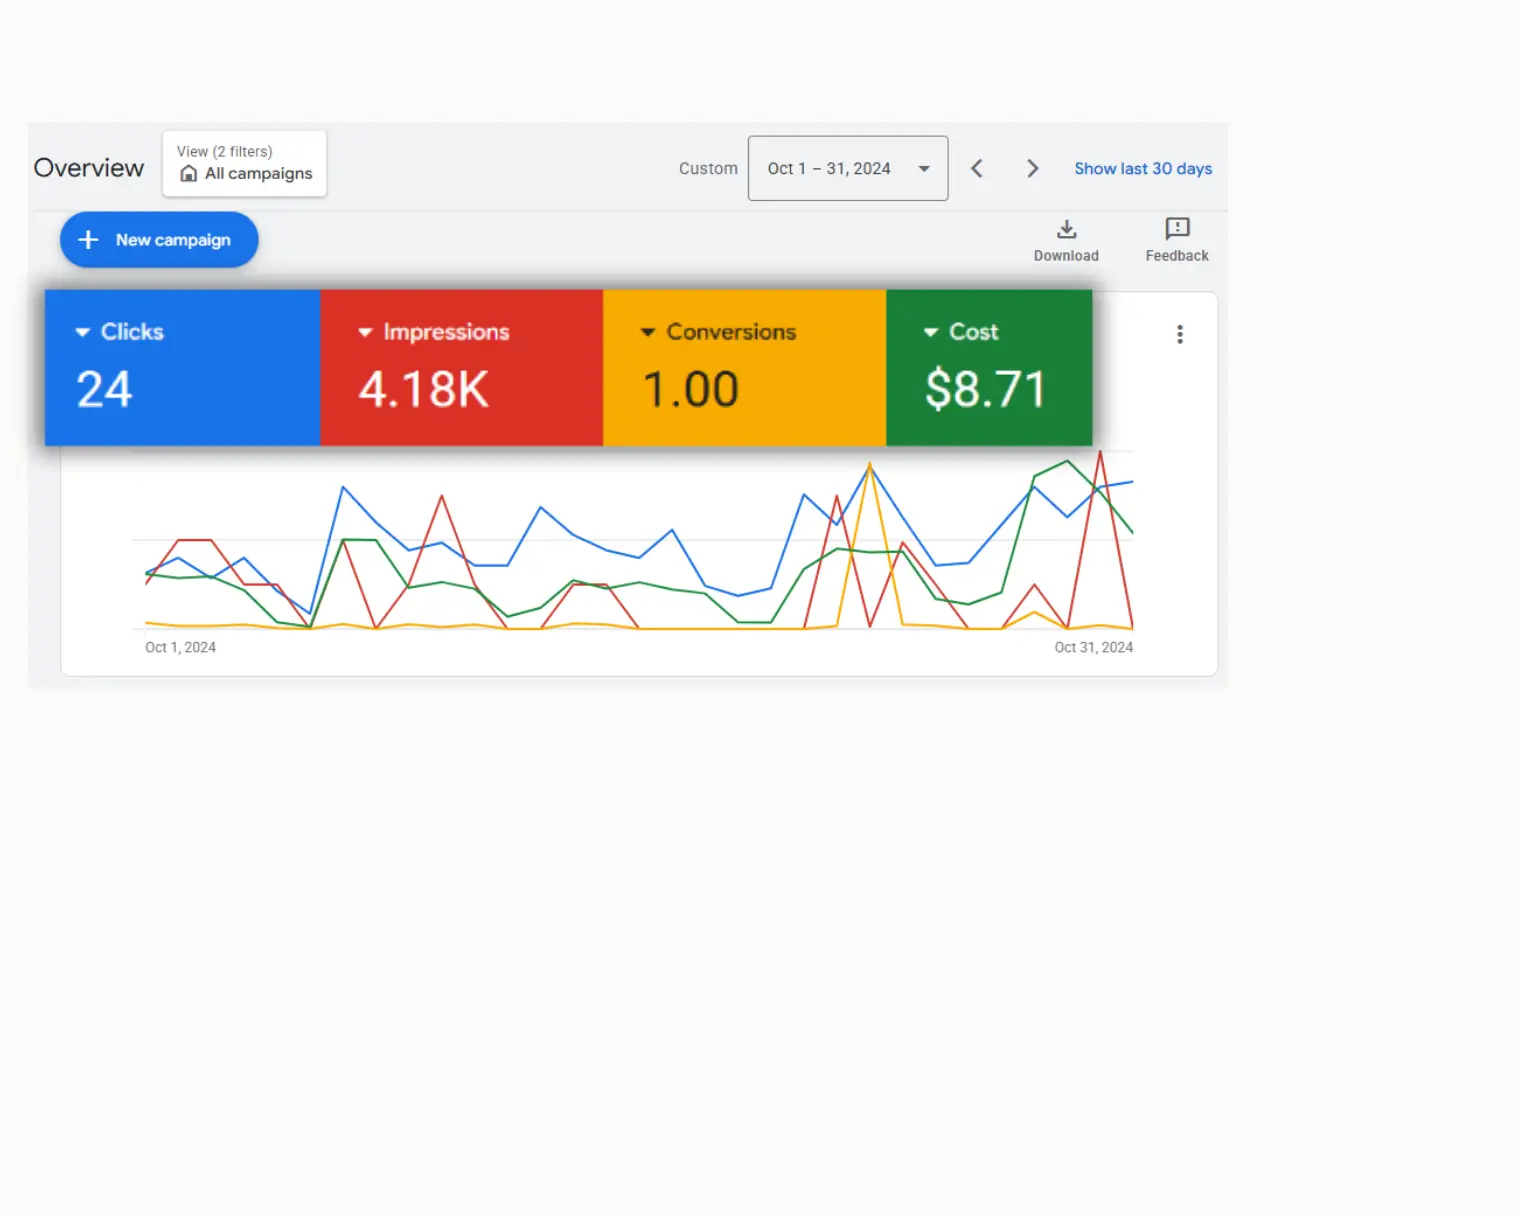Select the Cost metric card

[x=988, y=368]
